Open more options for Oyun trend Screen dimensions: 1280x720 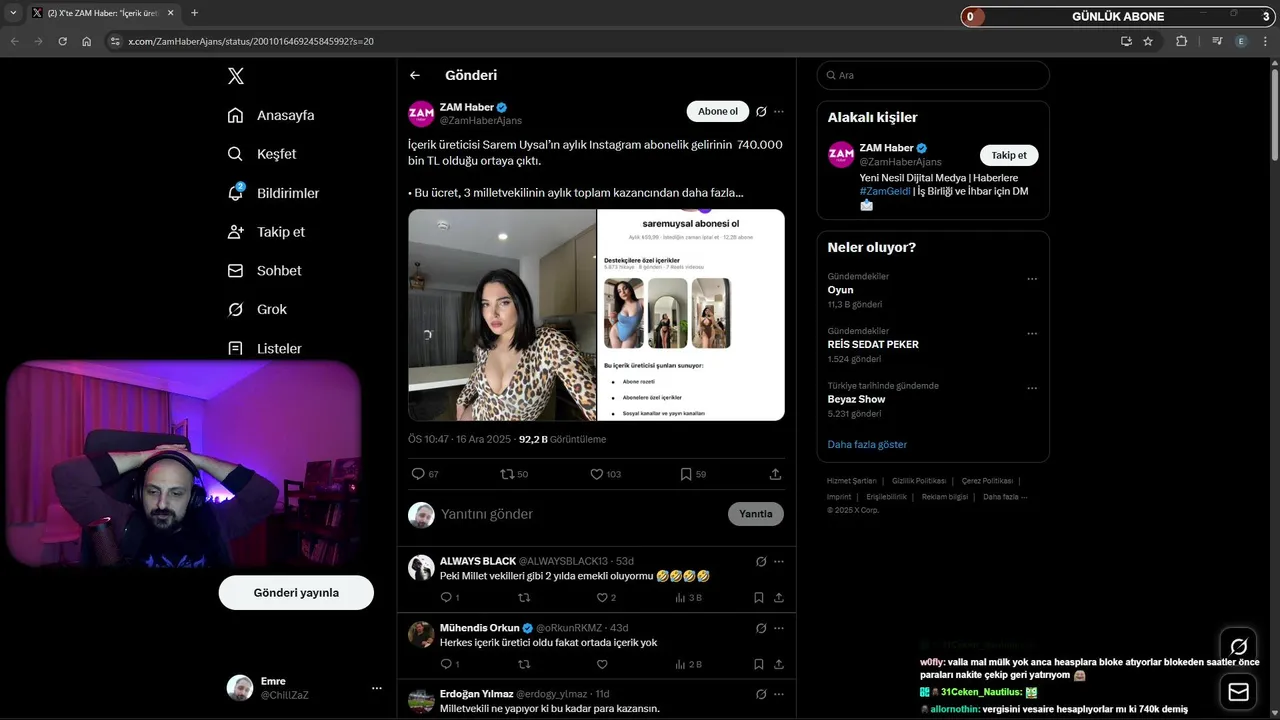point(1032,279)
